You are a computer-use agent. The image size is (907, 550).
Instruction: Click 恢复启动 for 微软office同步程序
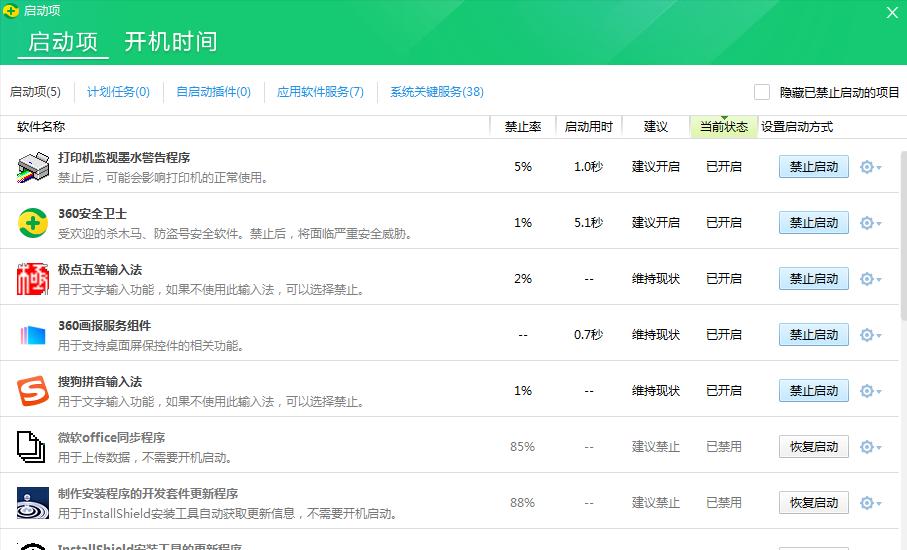coord(814,447)
